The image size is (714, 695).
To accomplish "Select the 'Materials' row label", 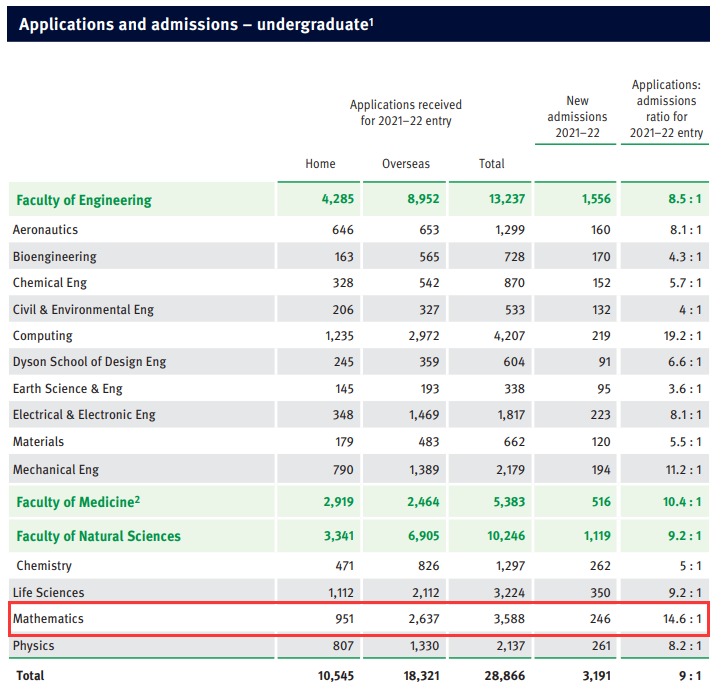I will tap(38, 442).
